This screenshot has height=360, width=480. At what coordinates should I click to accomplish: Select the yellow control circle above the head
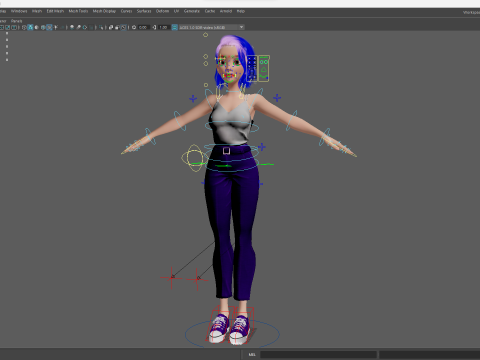(205, 35)
